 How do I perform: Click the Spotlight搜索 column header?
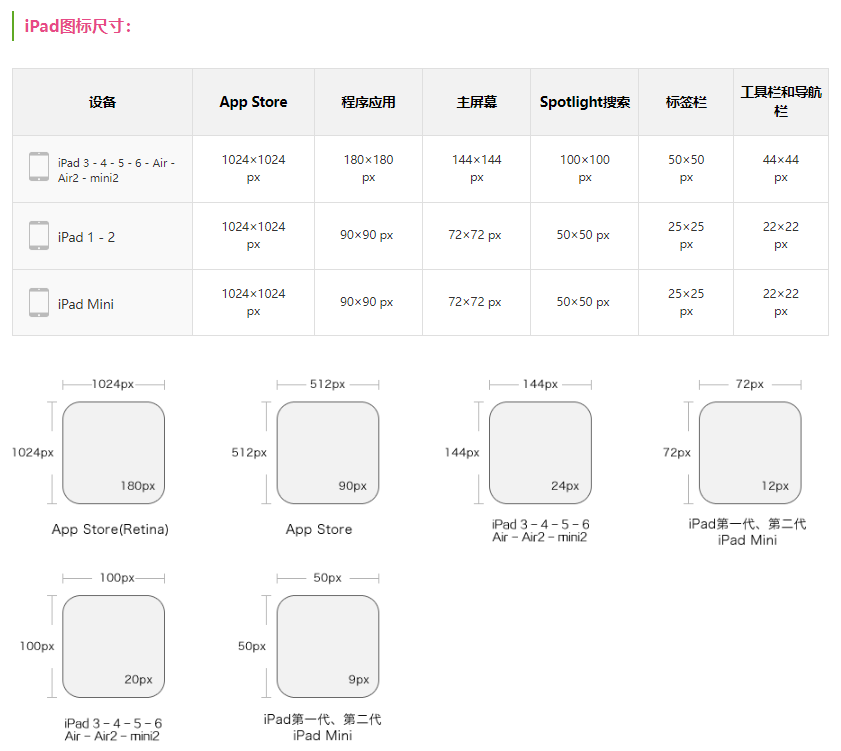584,102
